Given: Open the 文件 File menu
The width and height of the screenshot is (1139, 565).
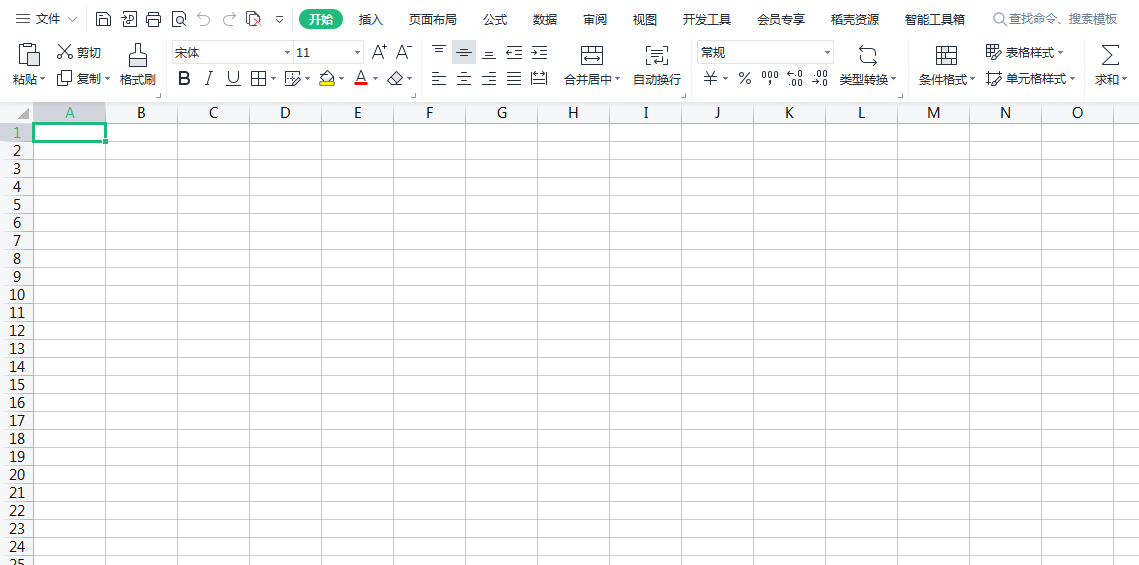Looking at the screenshot, I should 47,20.
